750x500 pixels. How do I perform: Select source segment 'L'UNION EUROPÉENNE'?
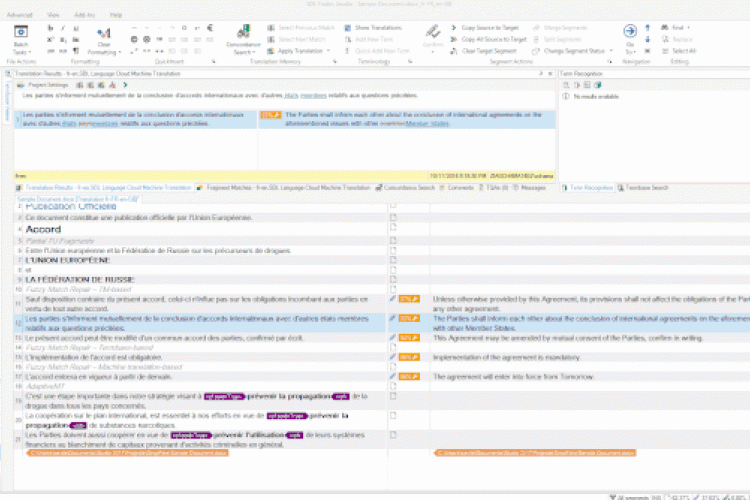(68, 260)
